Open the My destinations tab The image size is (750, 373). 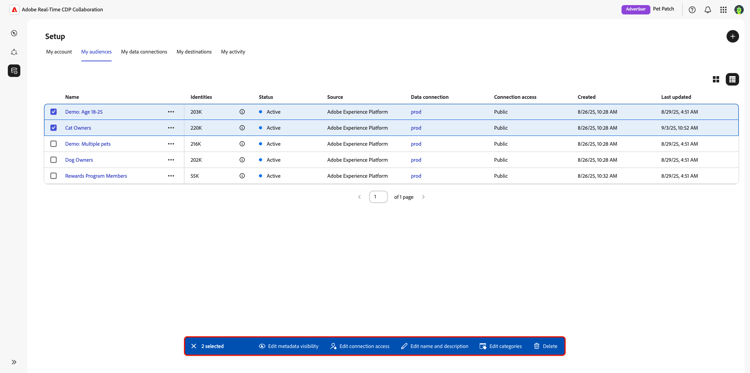194,52
